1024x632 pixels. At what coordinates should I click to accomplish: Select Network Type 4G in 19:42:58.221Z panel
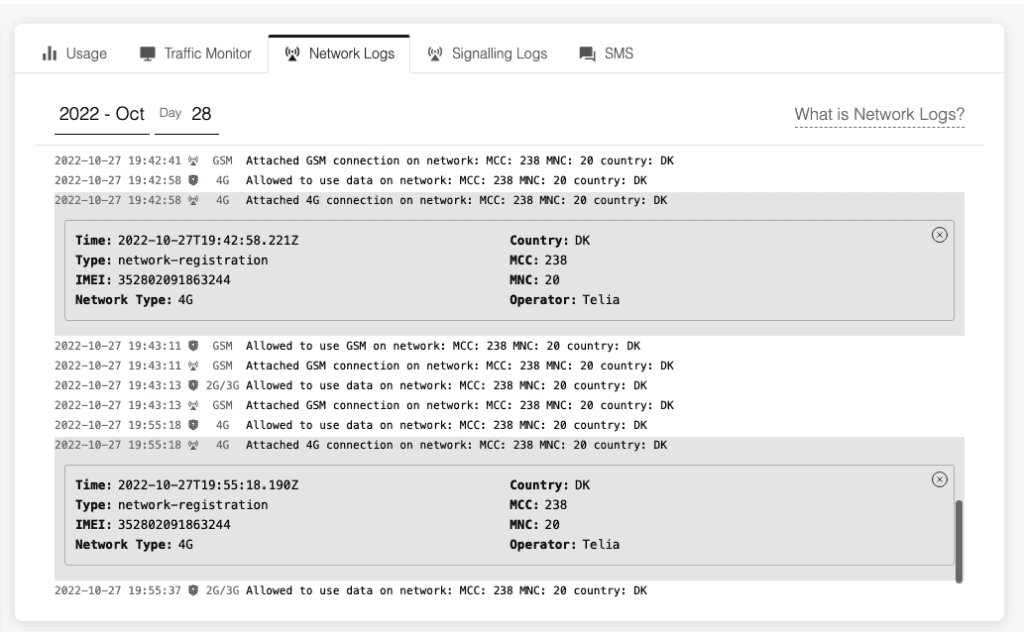[x=185, y=300]
